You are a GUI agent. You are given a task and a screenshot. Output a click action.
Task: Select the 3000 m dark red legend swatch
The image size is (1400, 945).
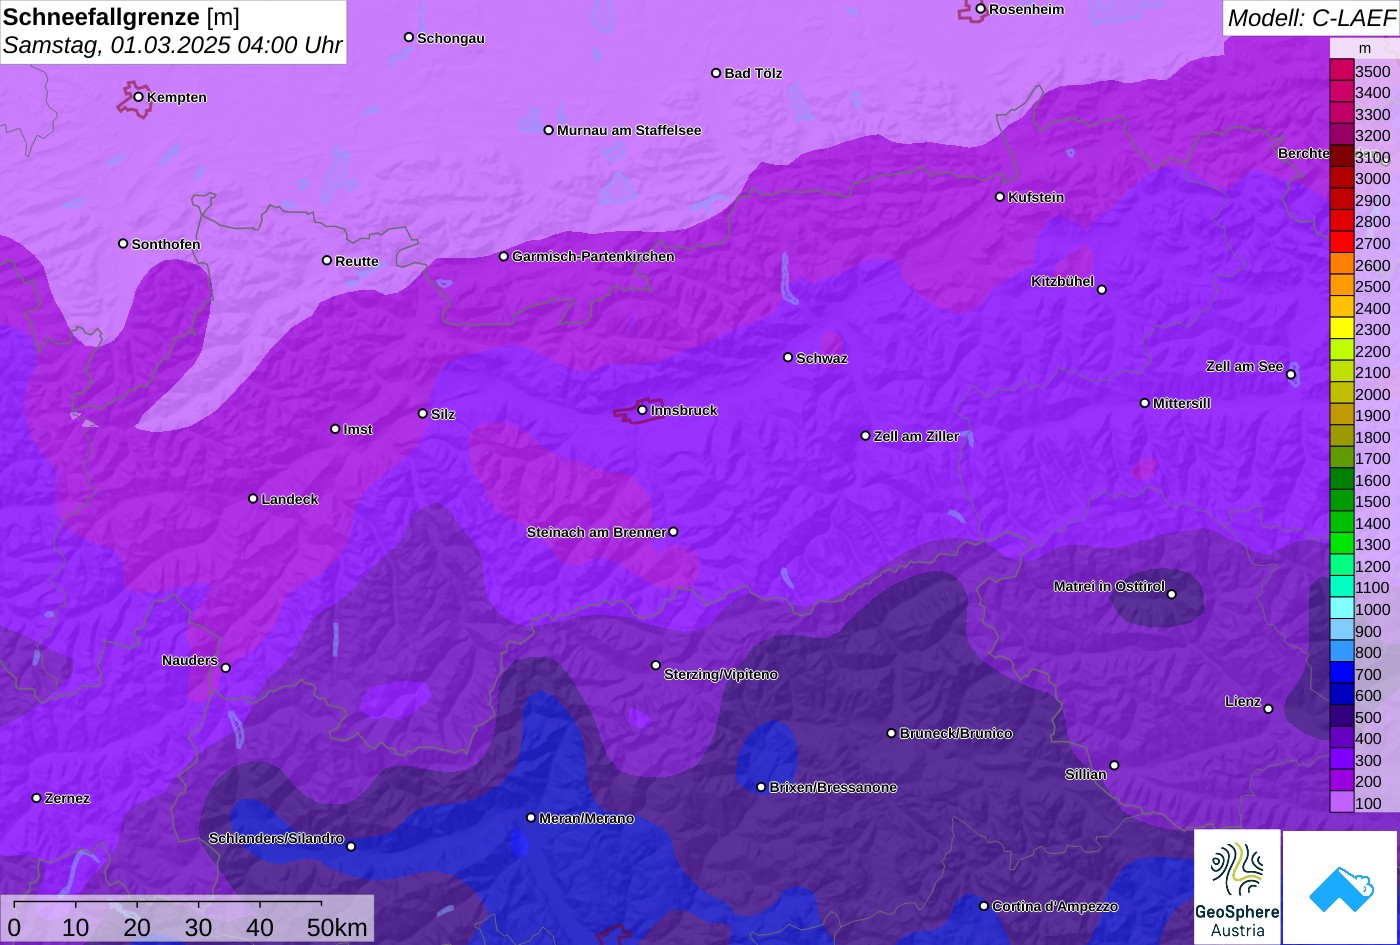tap(1341, 178)
